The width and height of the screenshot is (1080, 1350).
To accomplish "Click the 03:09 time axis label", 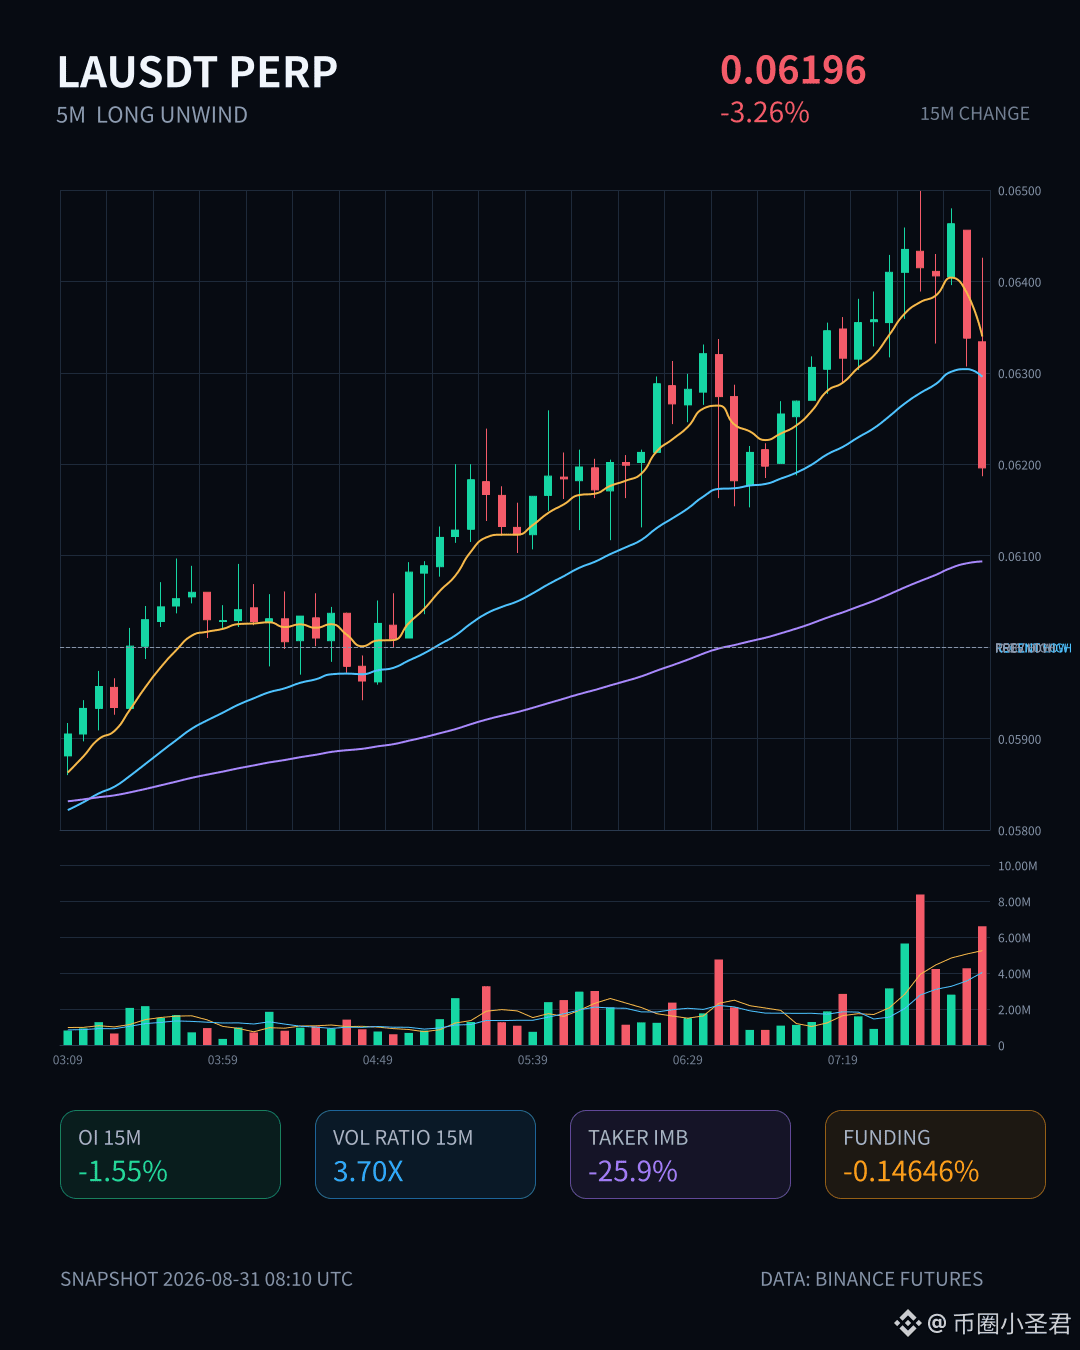I will pyautogui.click(x=68, y=1060).
